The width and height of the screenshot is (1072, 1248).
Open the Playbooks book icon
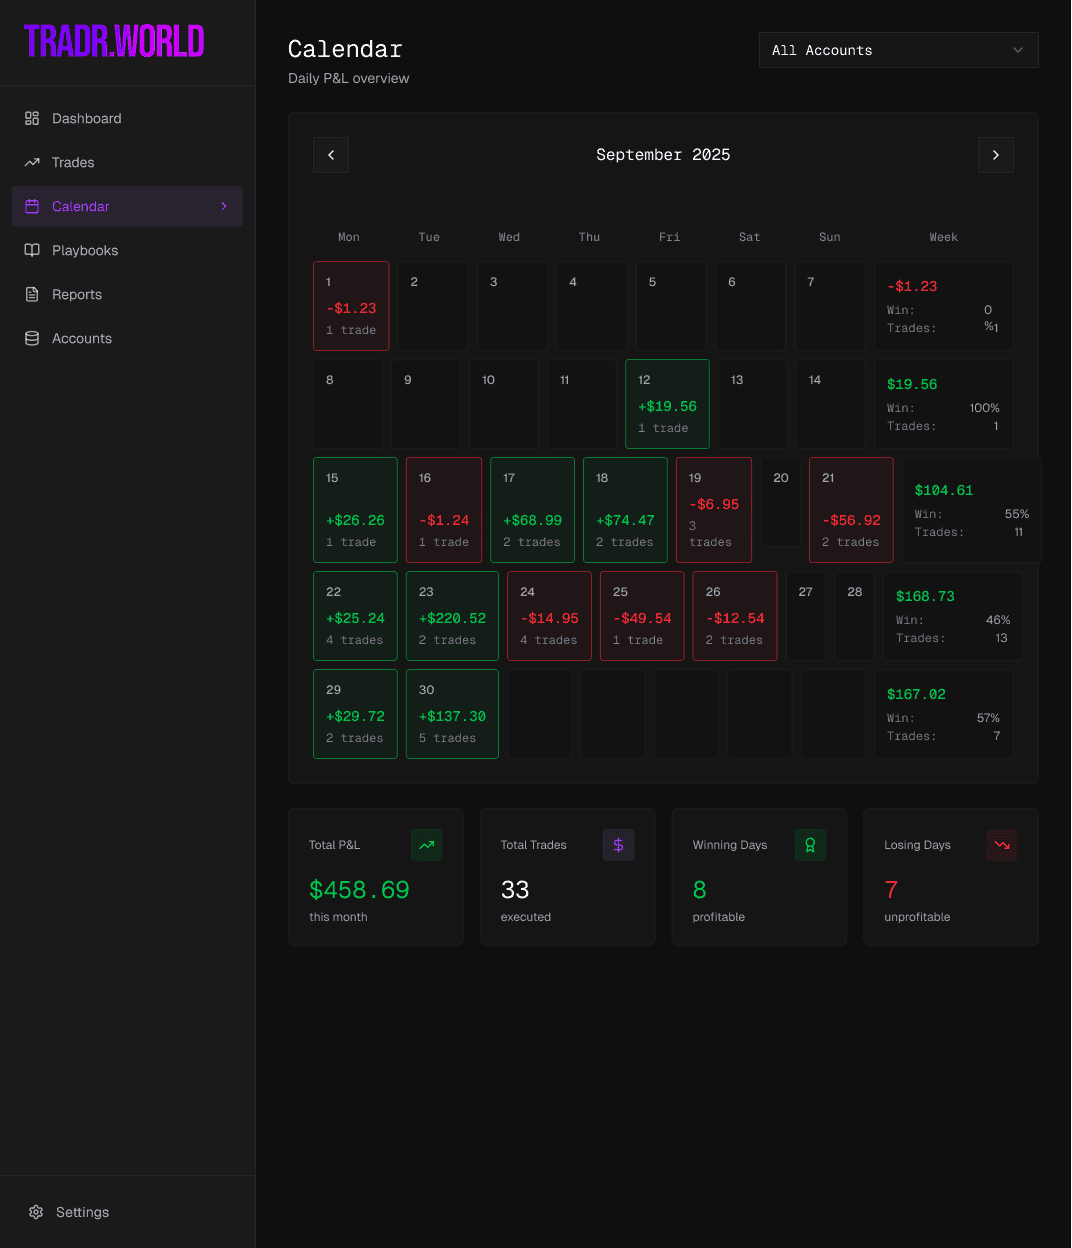point(31,250)
